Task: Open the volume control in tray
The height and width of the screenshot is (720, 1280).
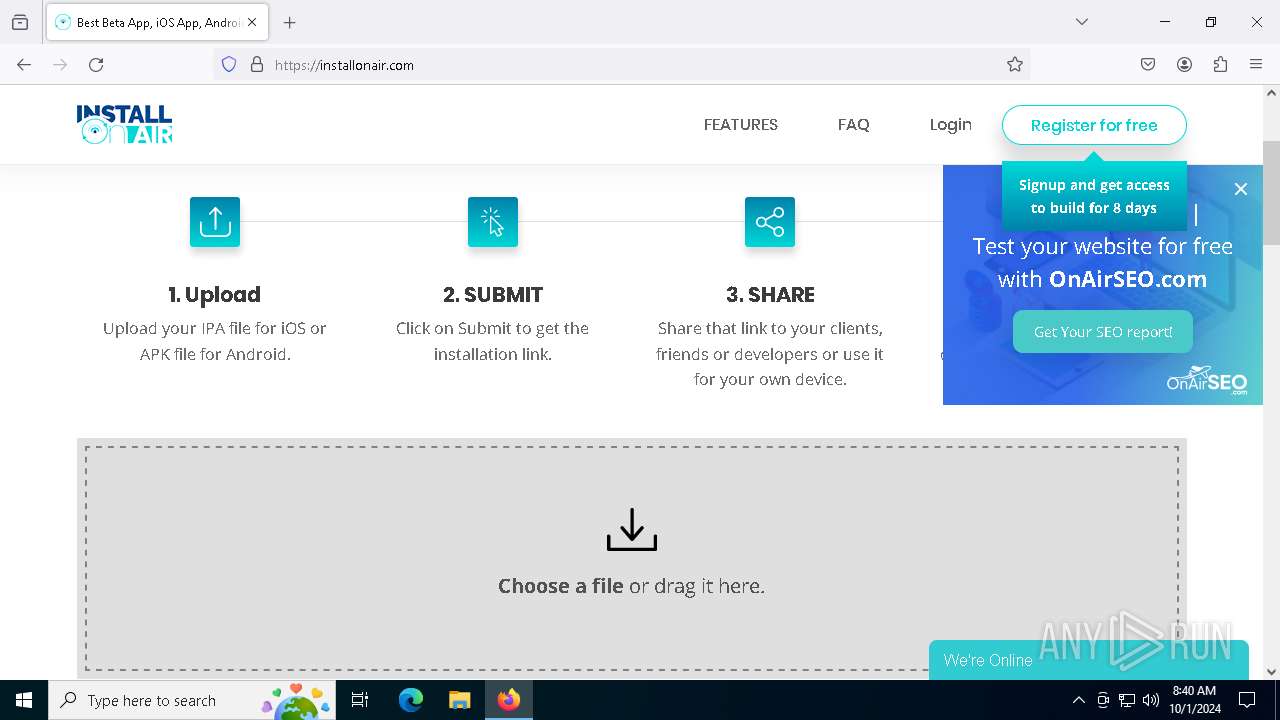Action: click(x=1151, y=700)
